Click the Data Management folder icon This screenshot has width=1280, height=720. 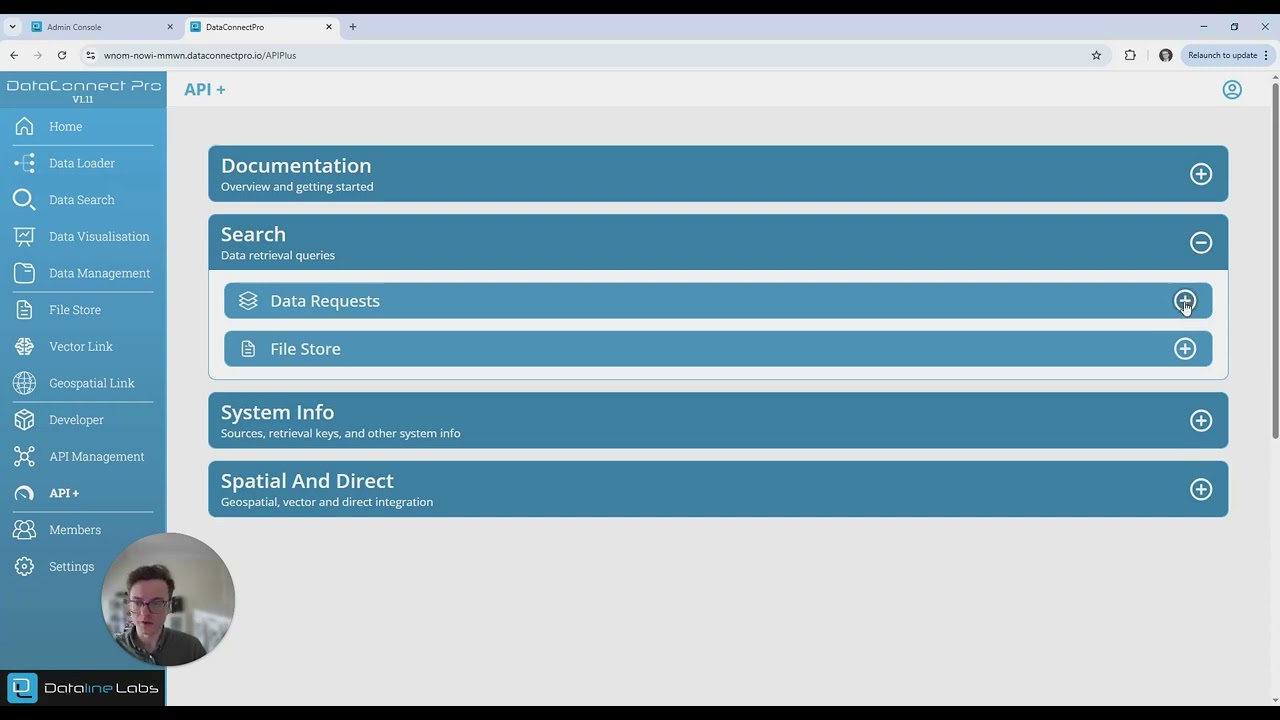tap(24, 273)
